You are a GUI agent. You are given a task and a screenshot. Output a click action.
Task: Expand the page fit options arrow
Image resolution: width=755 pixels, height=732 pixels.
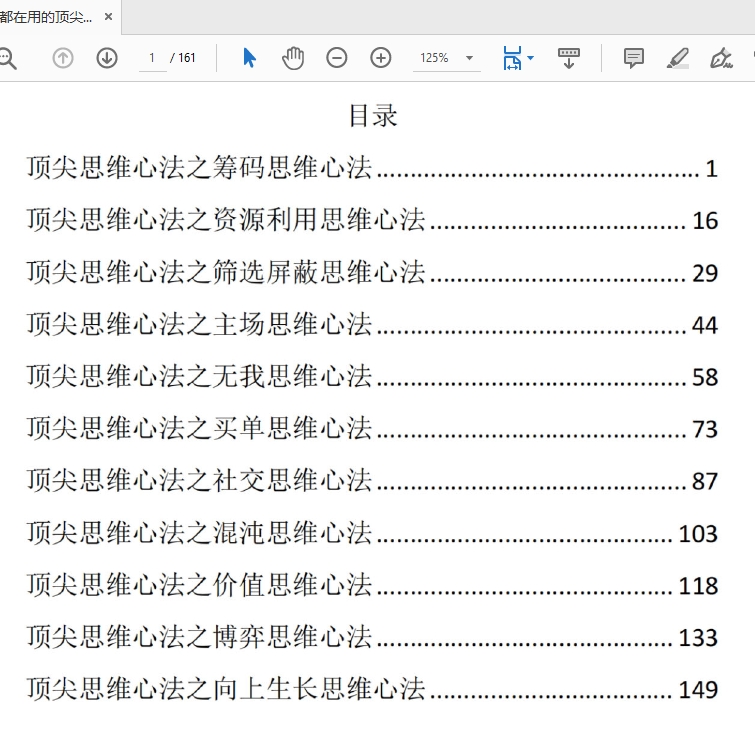pos(531,58)
